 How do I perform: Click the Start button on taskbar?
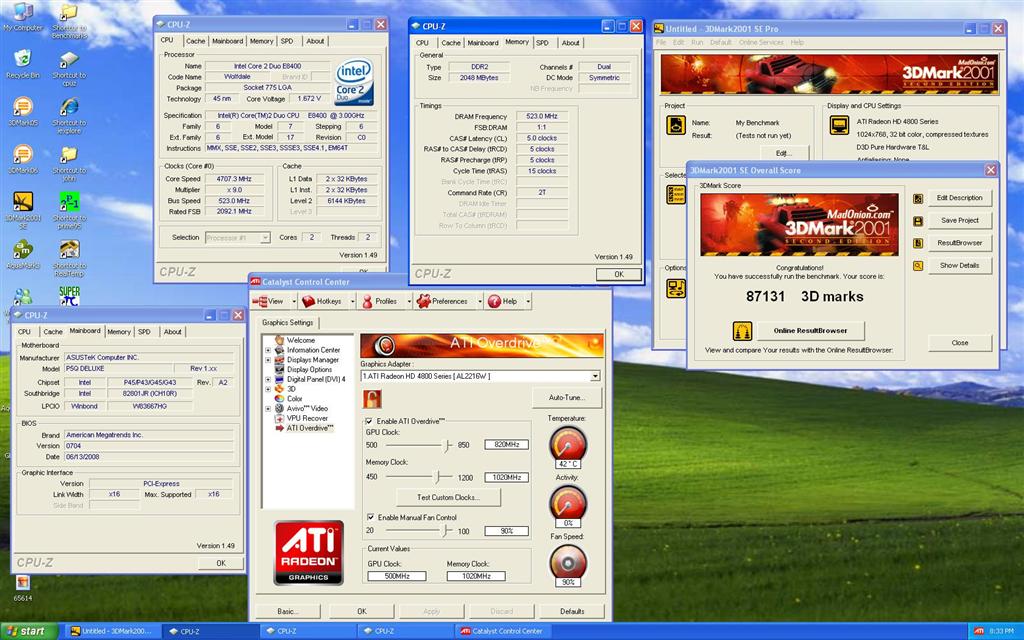coord(30,632)
